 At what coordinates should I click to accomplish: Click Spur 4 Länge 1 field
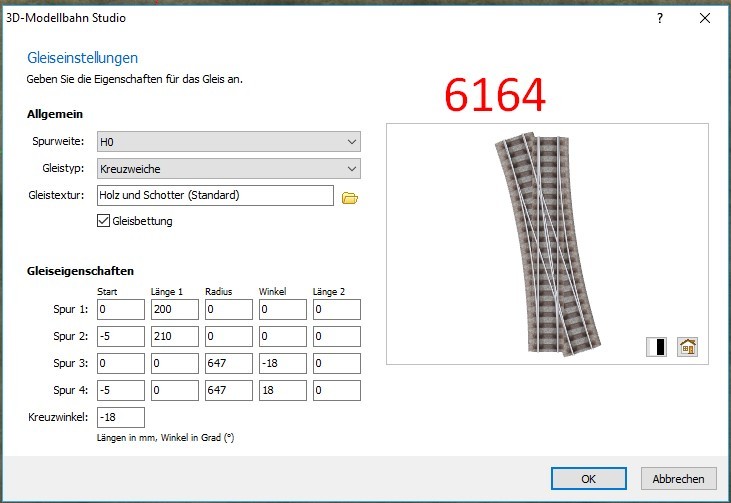175,391
